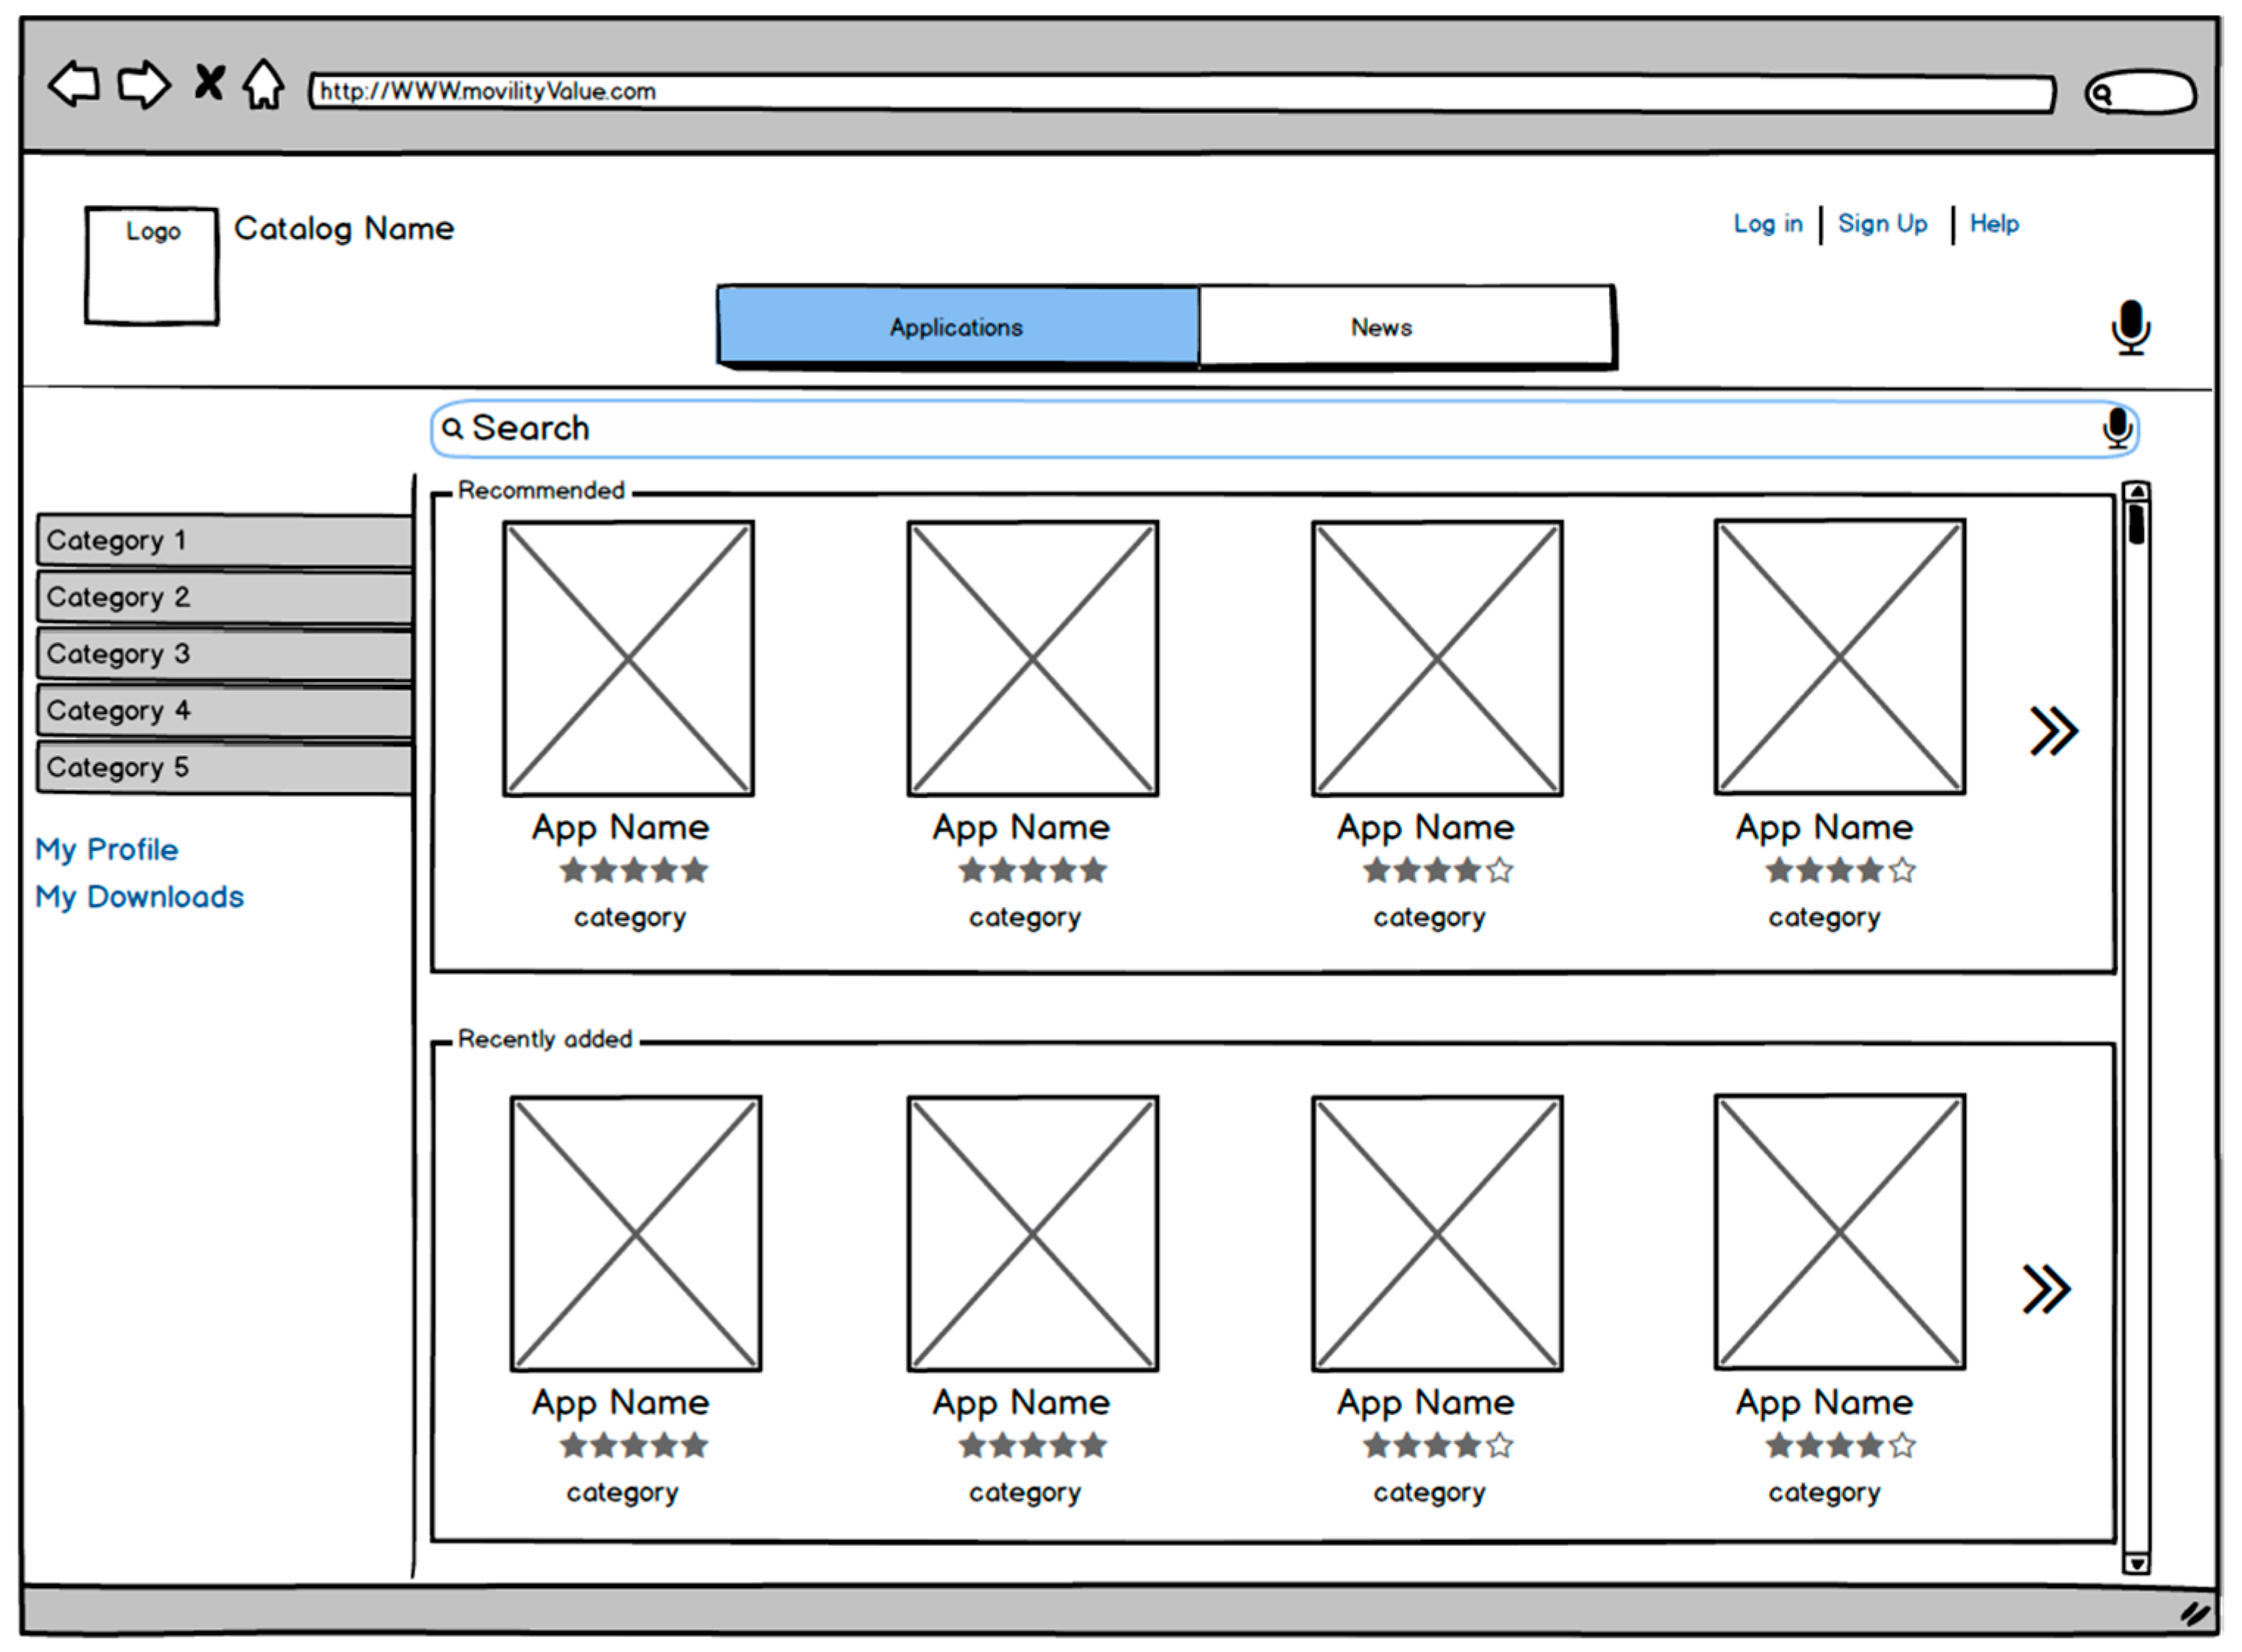Click the Sign Up link
2242x1652 pixels.
coord(1882,224)
